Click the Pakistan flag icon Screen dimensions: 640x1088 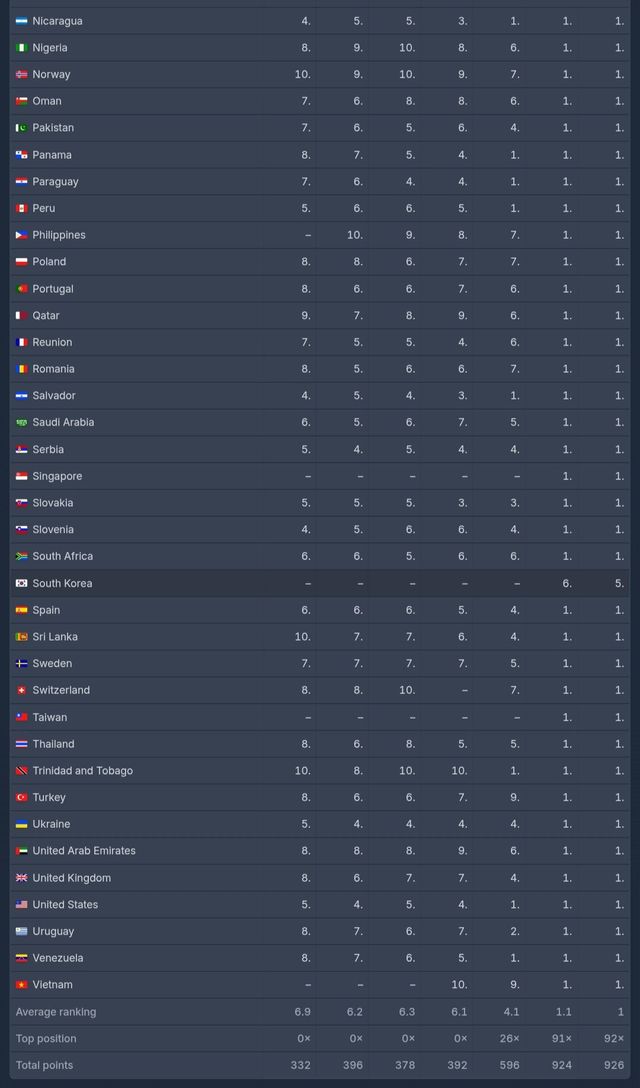pyautogui.click(x=21, y=128)
